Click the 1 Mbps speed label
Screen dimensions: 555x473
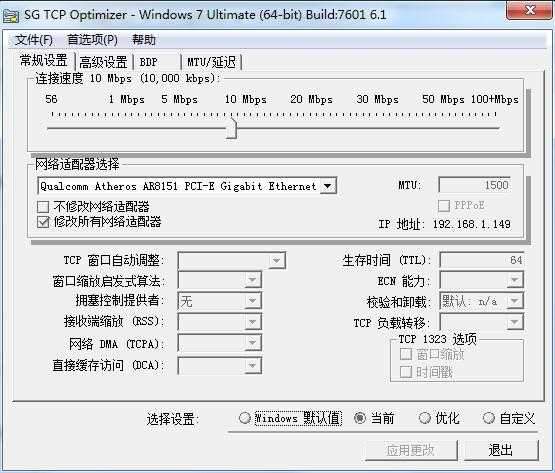pyautogui.click(x=126, y=99)
